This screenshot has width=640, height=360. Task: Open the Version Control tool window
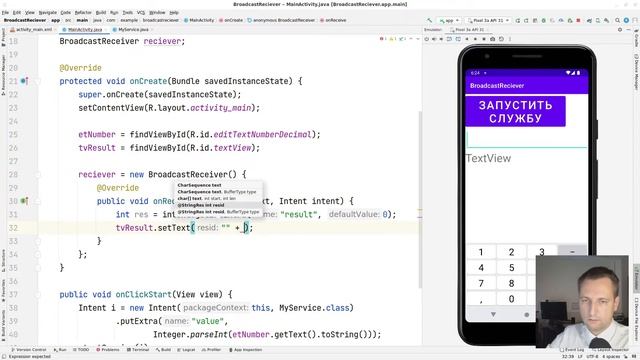[29, 350]
